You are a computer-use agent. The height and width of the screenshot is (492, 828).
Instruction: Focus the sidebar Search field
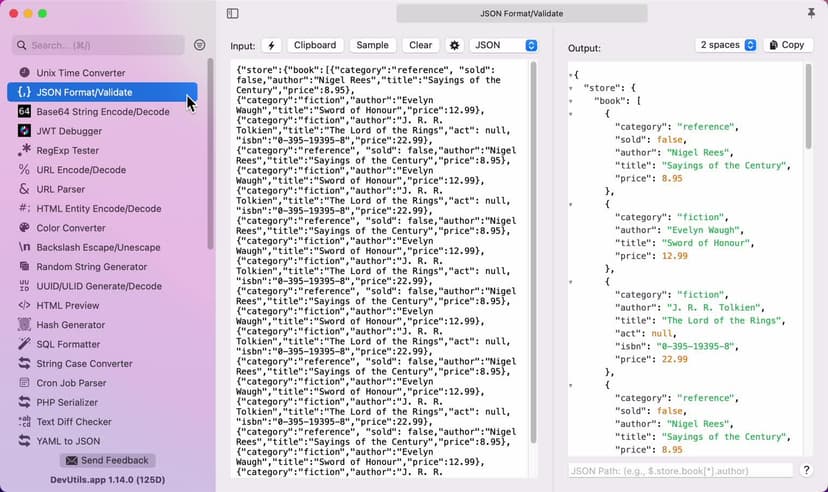tap(98, 45)
